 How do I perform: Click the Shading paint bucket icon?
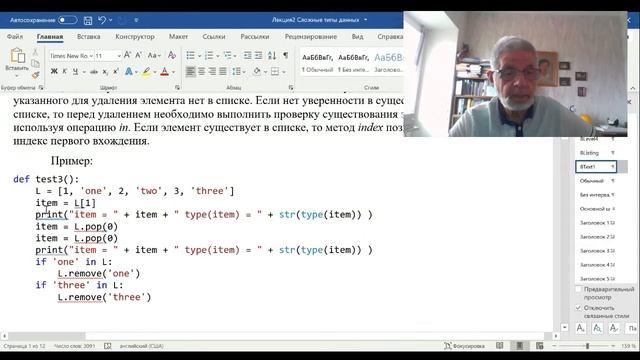click(257, 72)
